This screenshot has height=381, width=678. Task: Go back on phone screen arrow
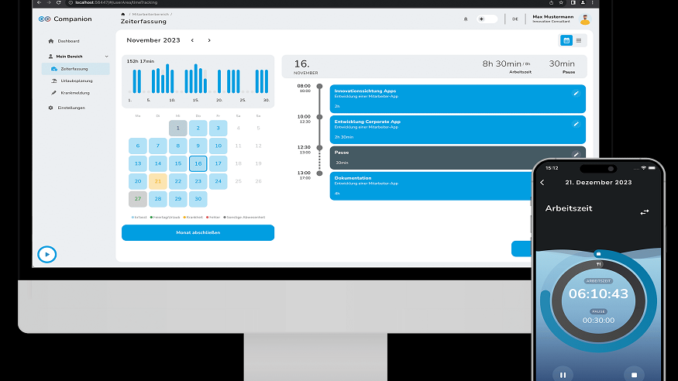(x=542, y=182)
